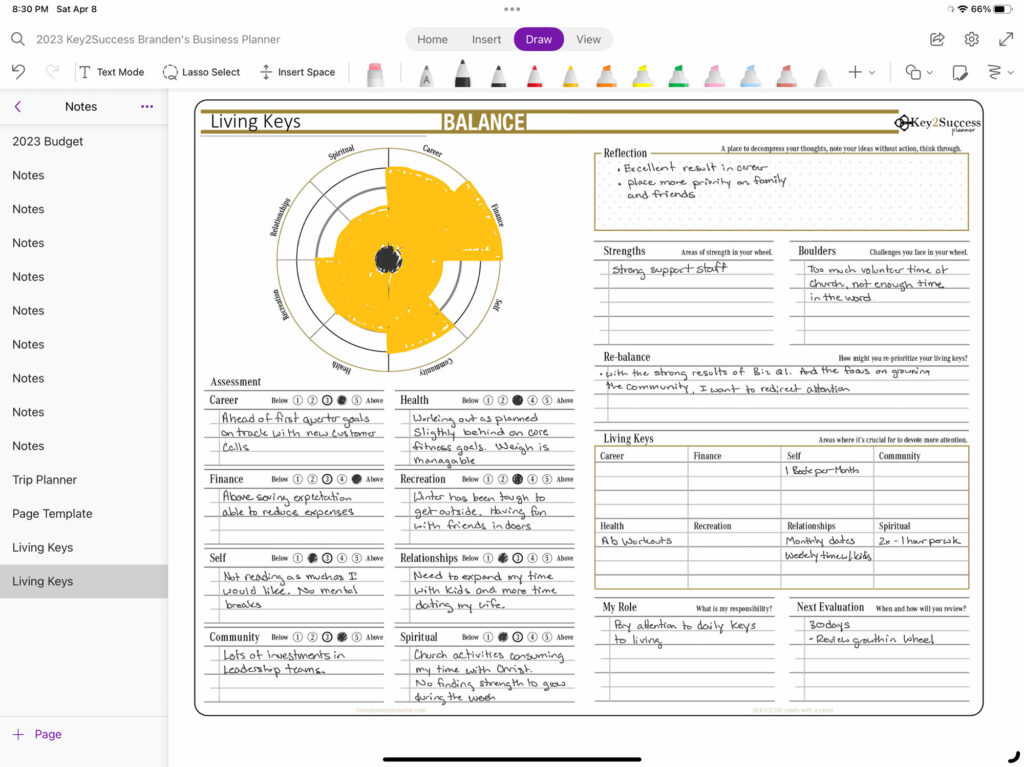The width and height of the screenshot is (1024, 767).
Task: Click the redo arrow
Action: coord(52,72)
